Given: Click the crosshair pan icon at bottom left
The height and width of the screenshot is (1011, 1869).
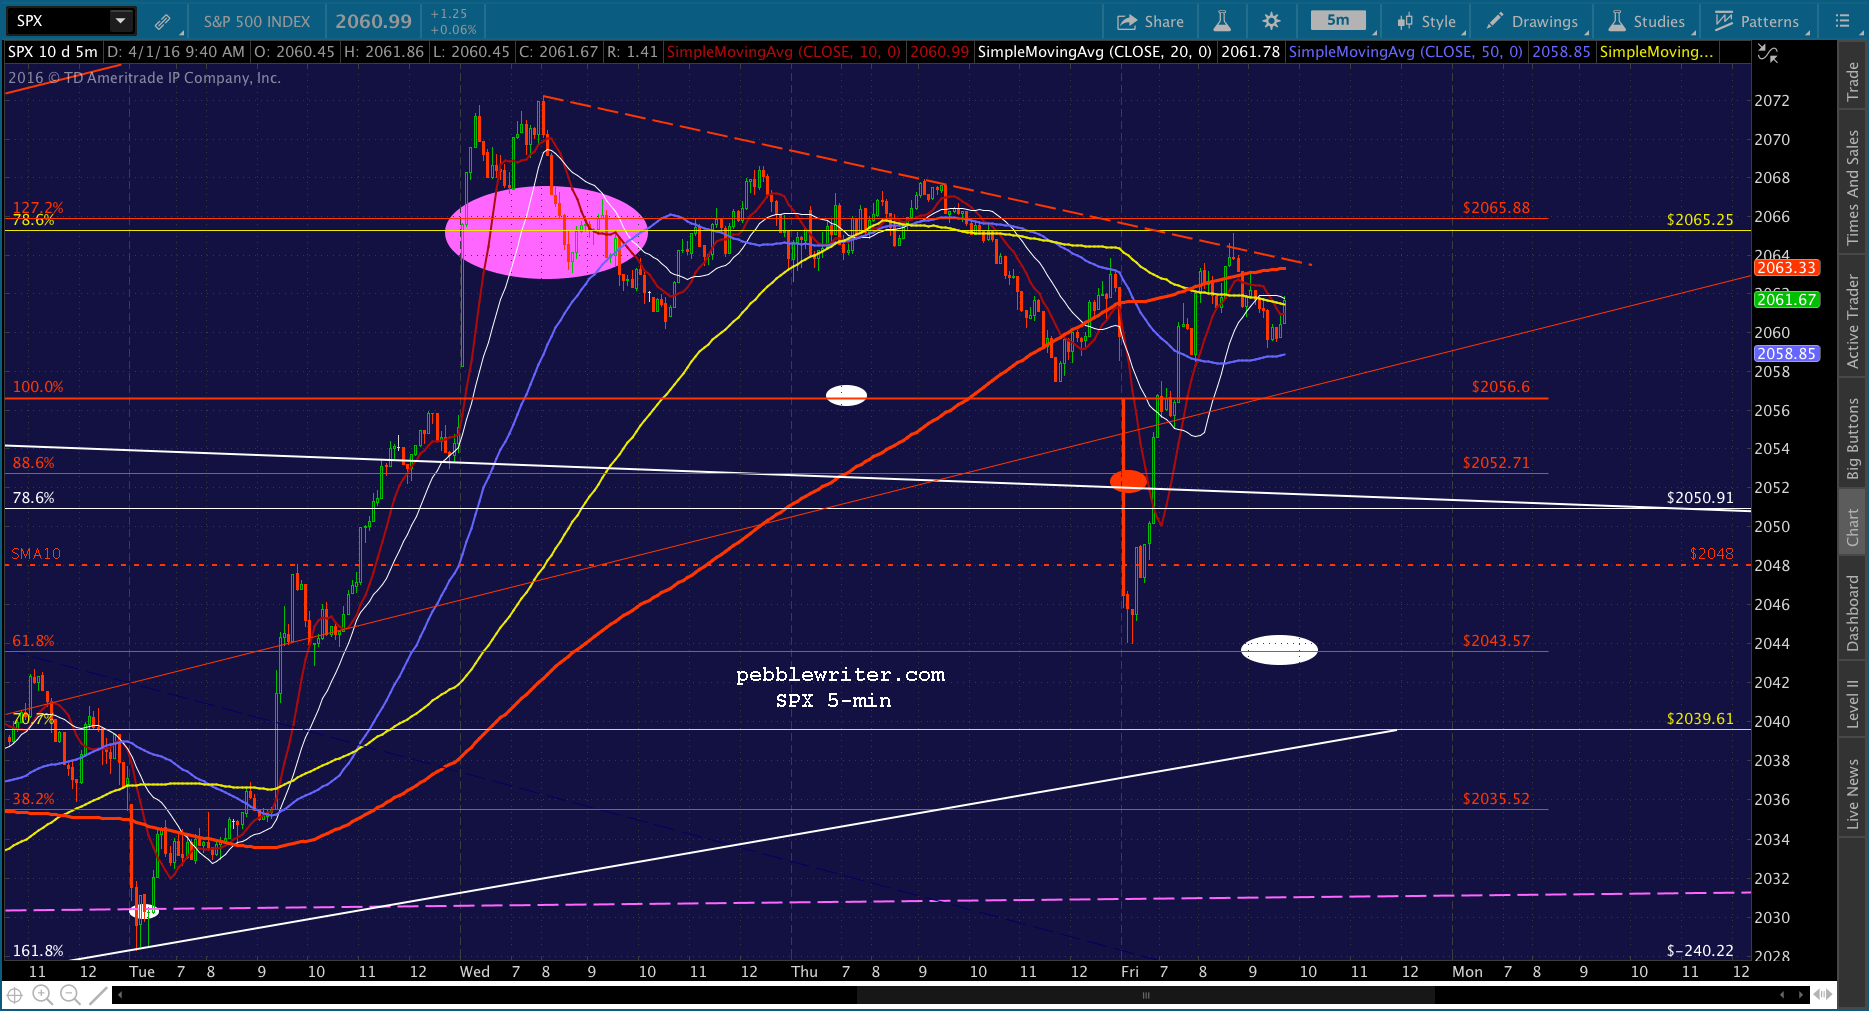Looking at the screenshot, I should 15,995.
